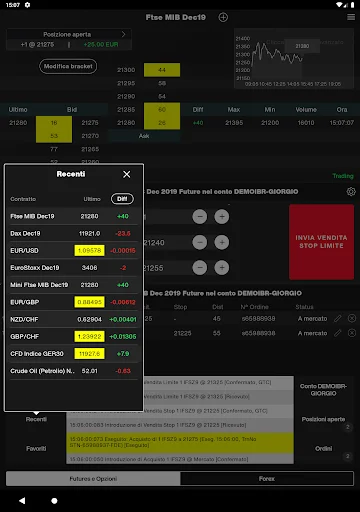Open Posizioni aperte panel
Image resolution: width=360 pixels, height=512 pixels.
323,420
